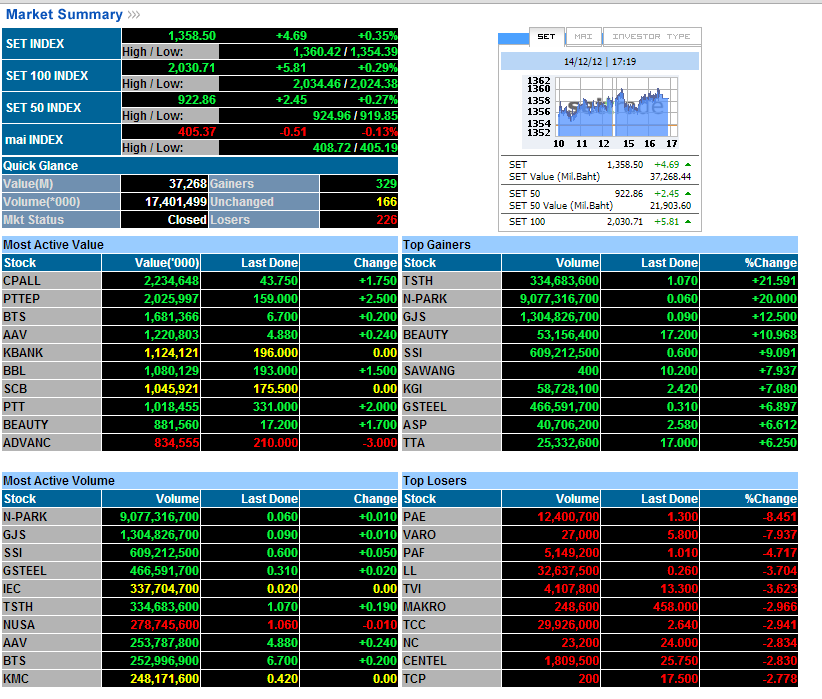Click the Quick Glance header bar
The width and height of the screenshot is (822, 699).
[200, 166]
